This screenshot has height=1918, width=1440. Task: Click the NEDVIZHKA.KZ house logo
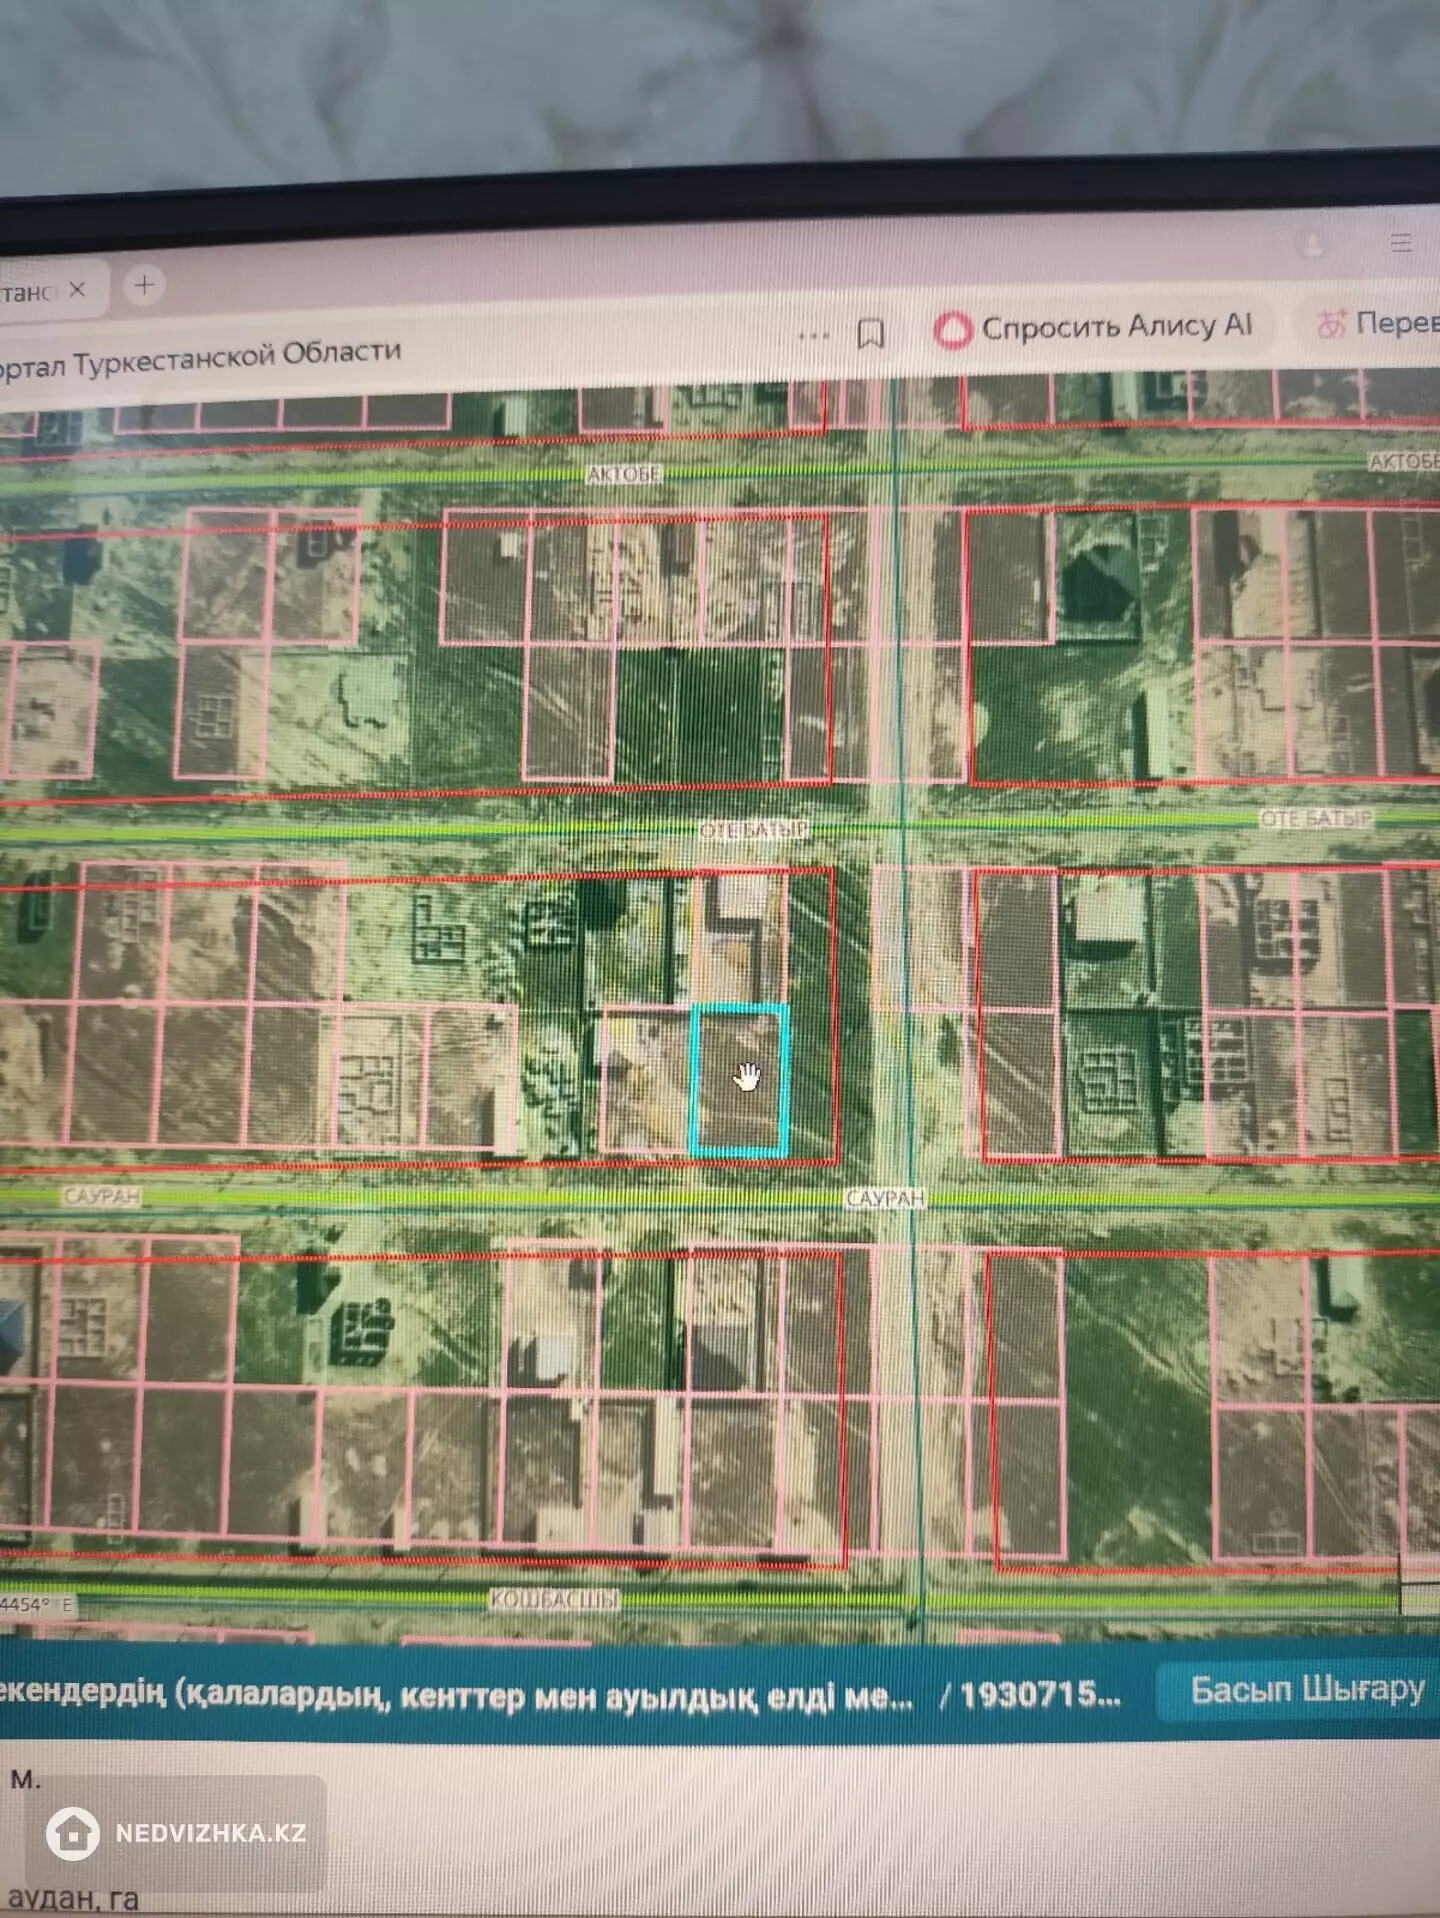73,1833
